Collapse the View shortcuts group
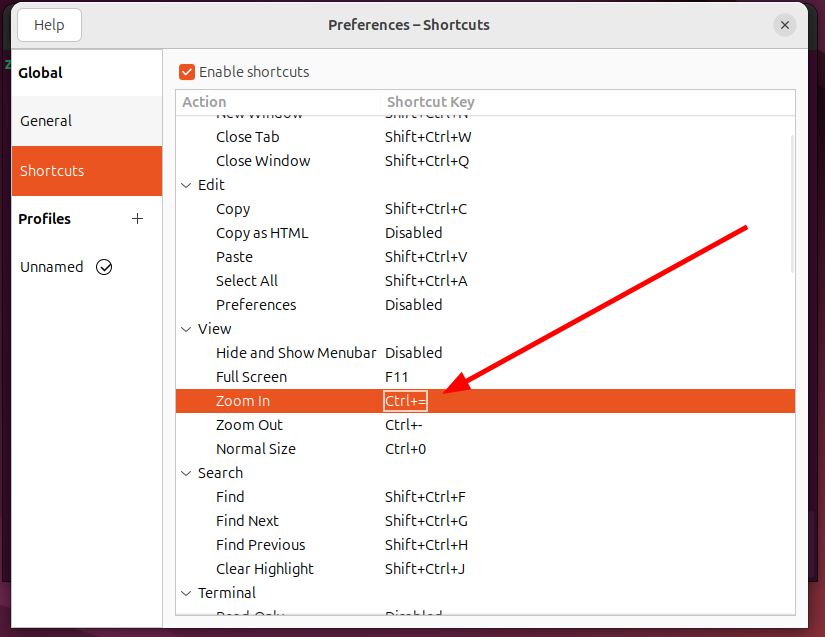Screen dimensions: 825x637 point(186,329)
